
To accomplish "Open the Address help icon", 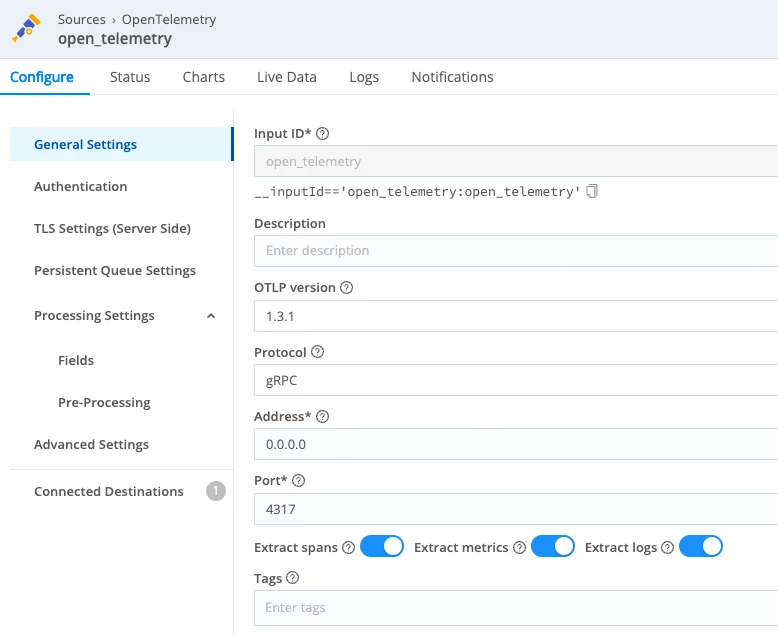I will pos(323,416).
